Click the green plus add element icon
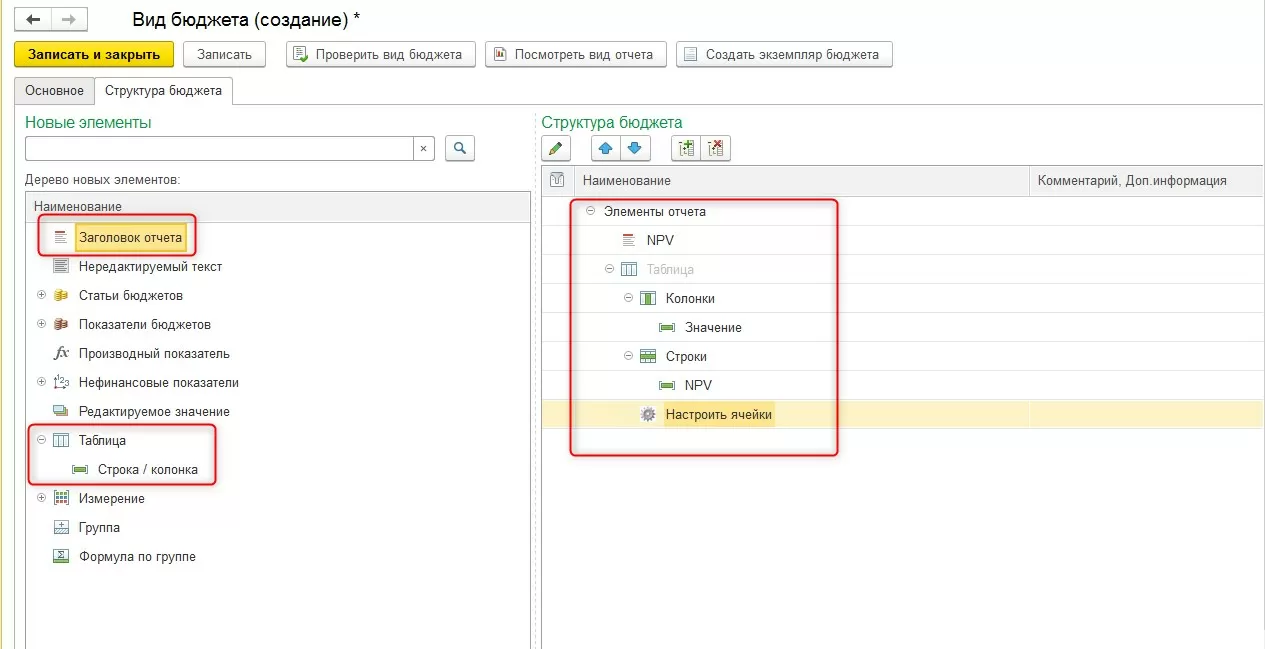This screenshot has width=1265, height=649. pos(686,149)
